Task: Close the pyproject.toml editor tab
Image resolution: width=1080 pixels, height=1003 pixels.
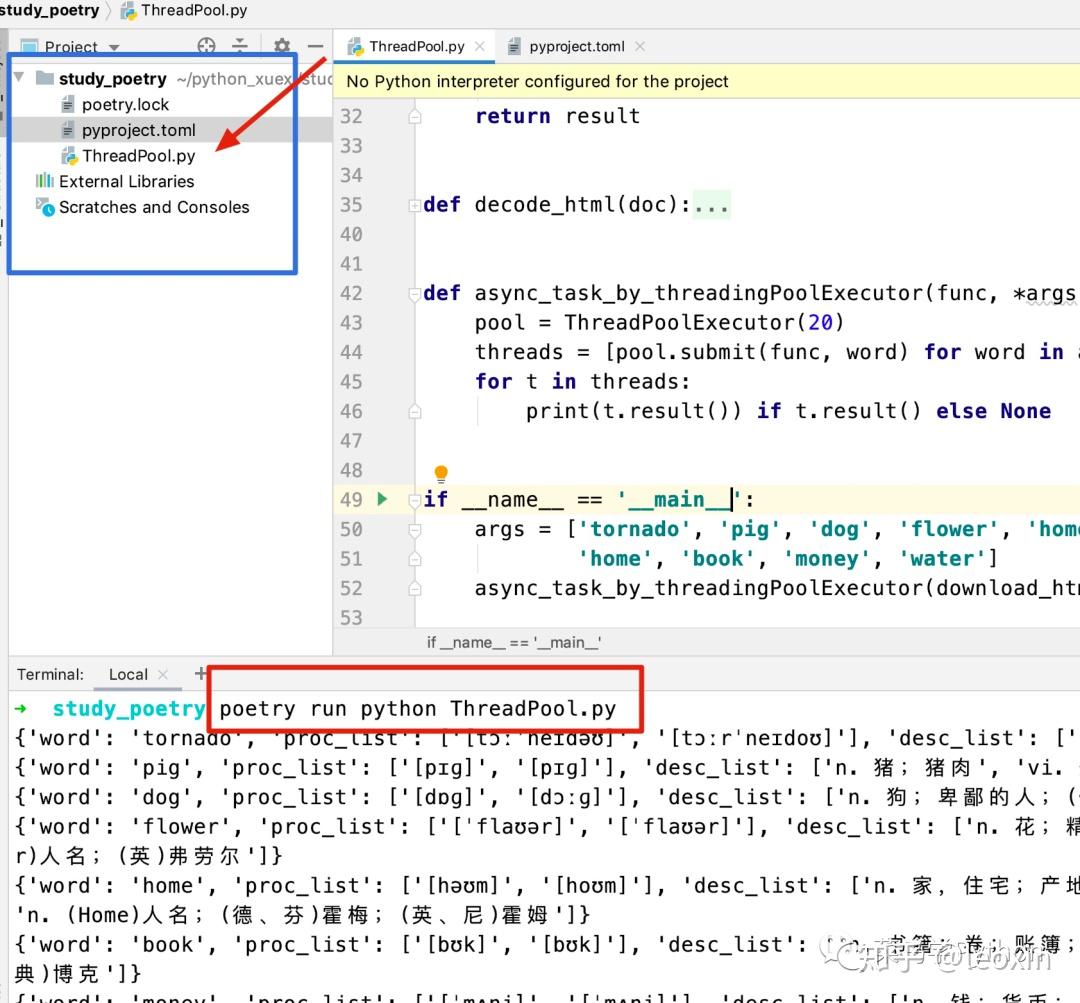Action: click(x=640, y=46)
